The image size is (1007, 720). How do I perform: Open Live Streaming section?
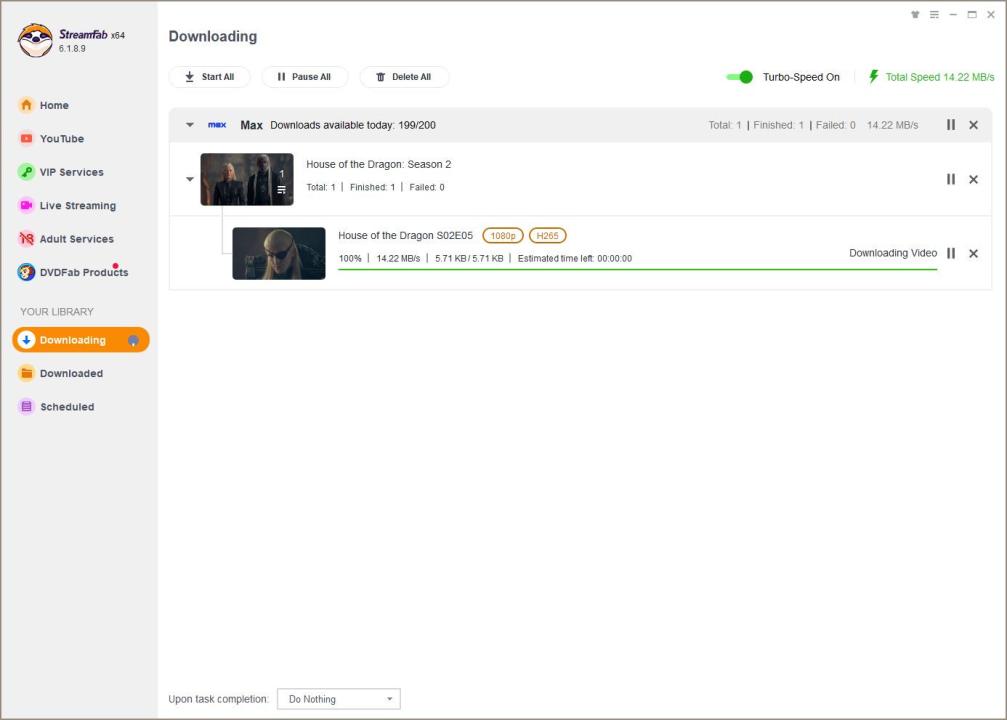[80, 205]
